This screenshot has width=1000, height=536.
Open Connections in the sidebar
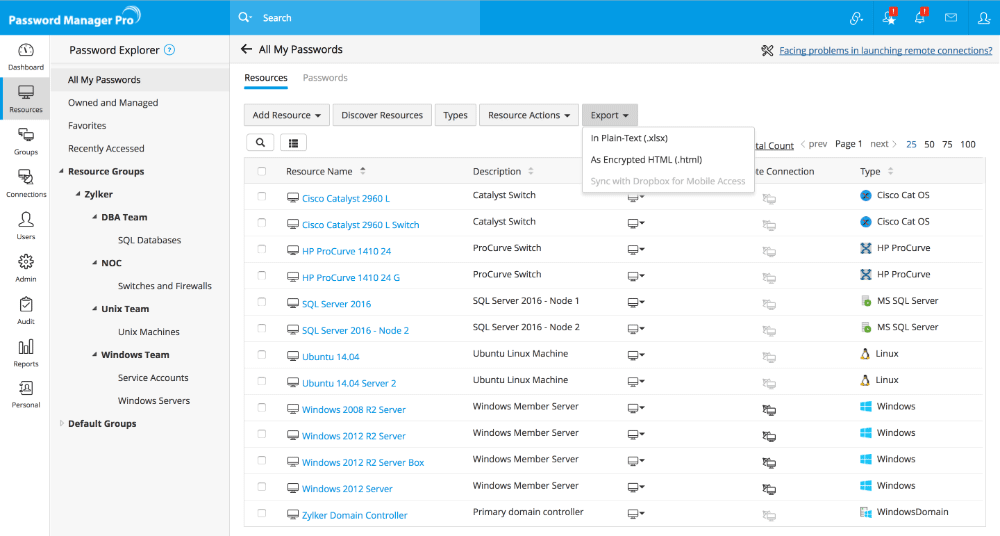coord(26,183)
